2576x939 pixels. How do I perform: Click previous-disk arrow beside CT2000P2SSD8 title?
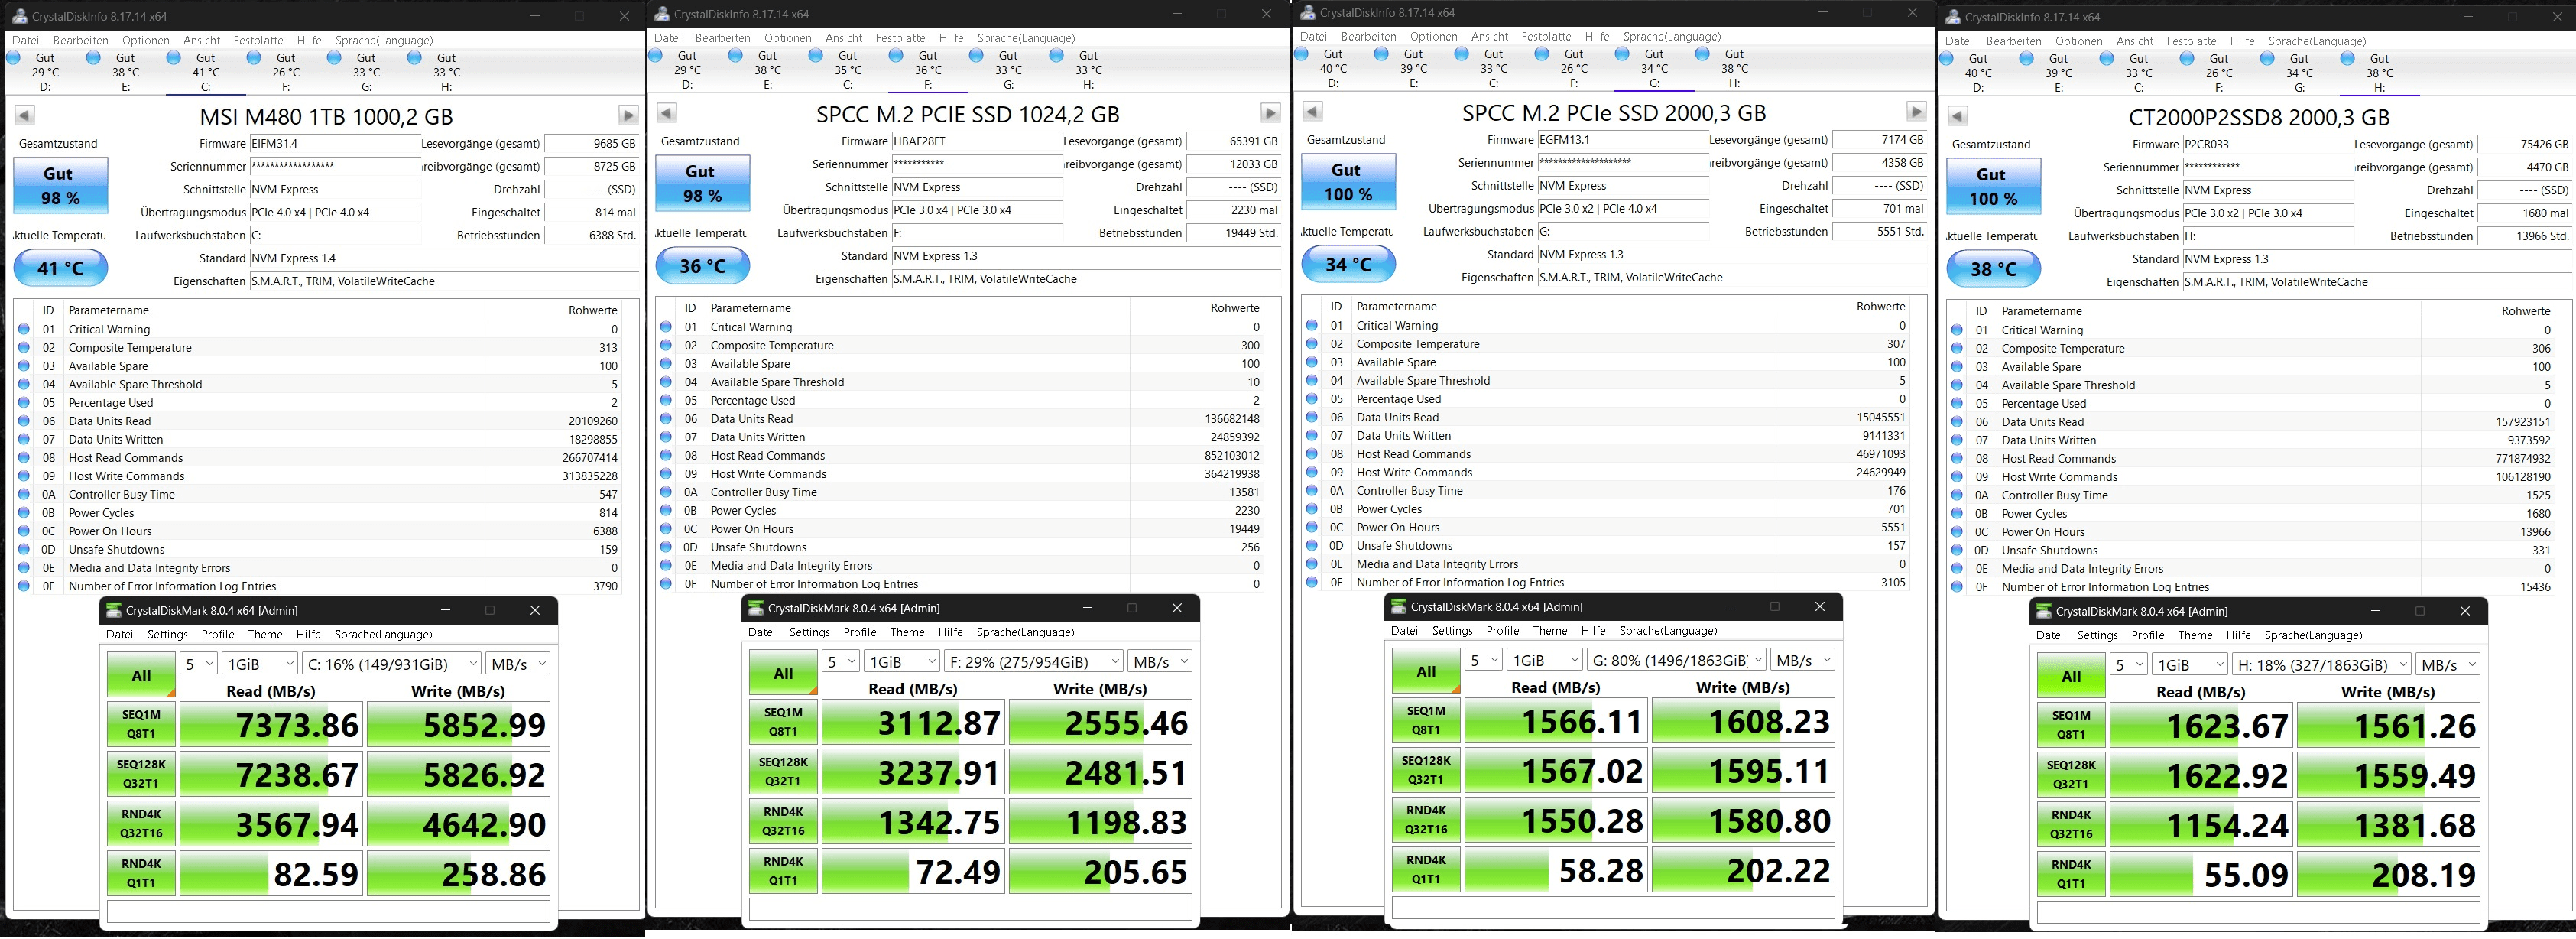coord(1958,116)
